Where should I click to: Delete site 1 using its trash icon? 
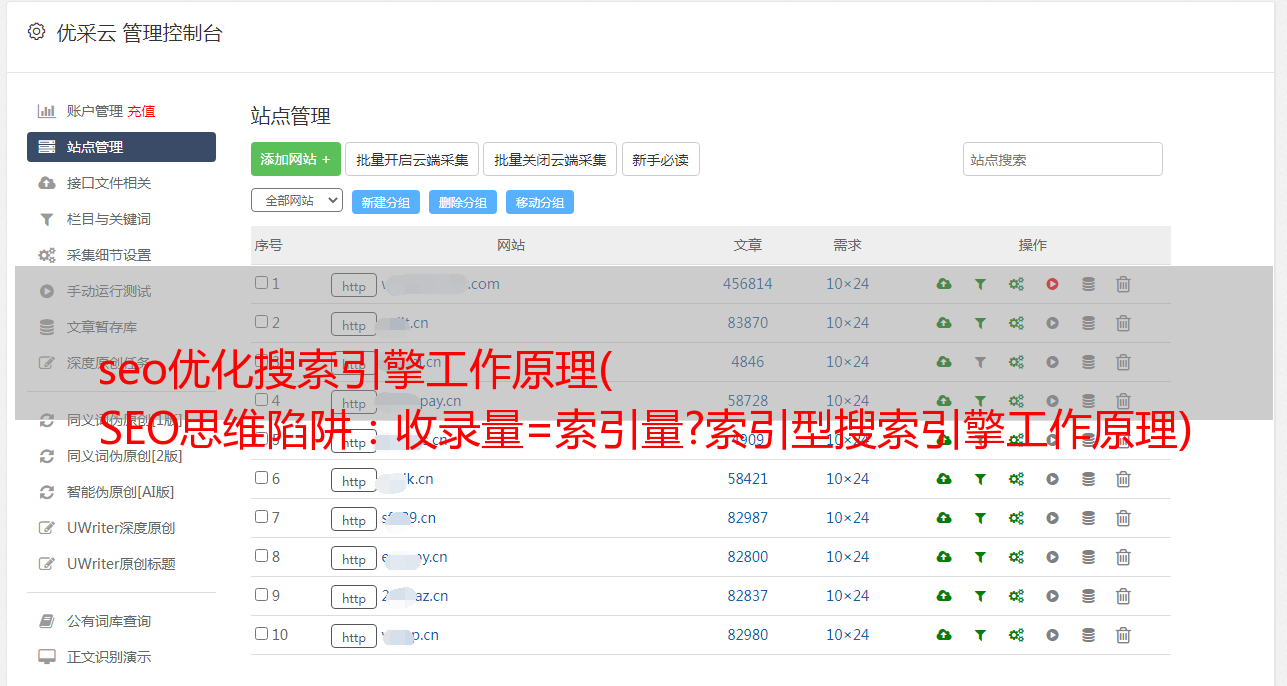1123,284
